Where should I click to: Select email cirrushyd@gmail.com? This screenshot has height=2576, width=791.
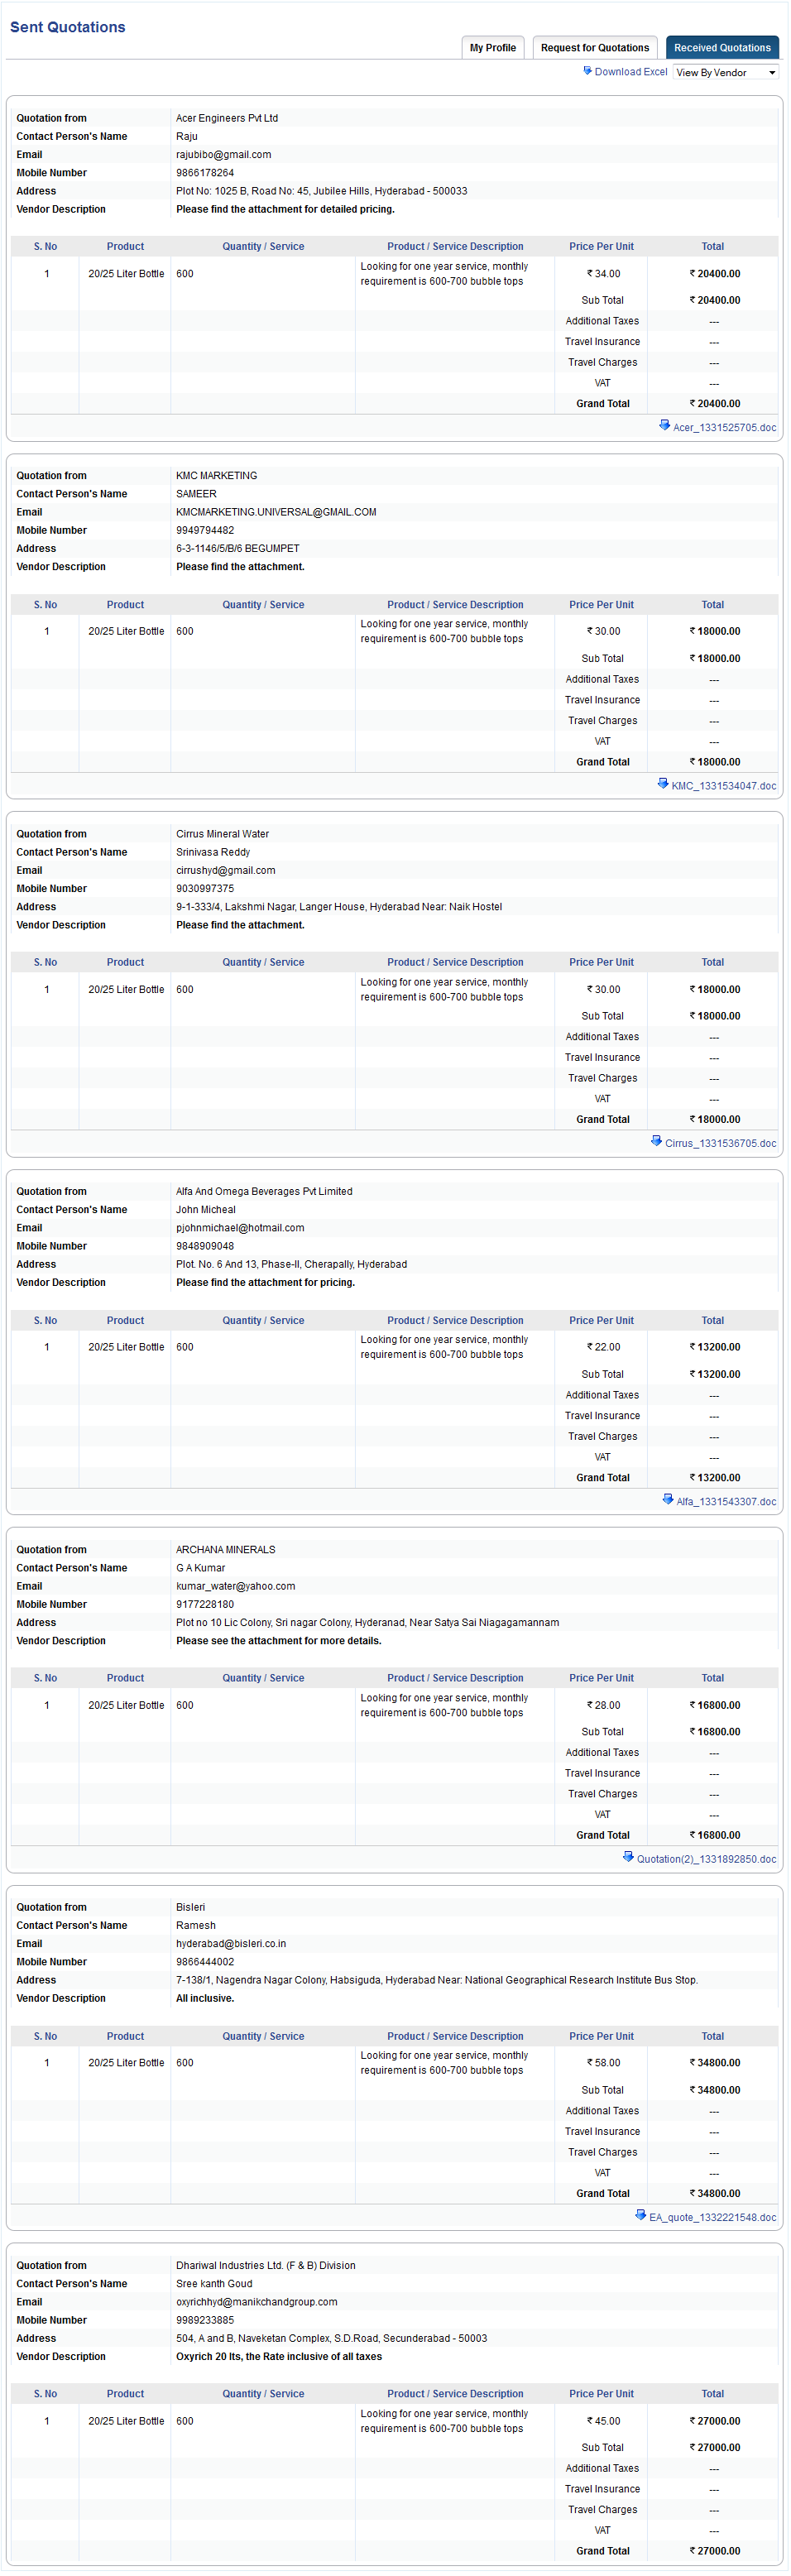tap(225, 871)
